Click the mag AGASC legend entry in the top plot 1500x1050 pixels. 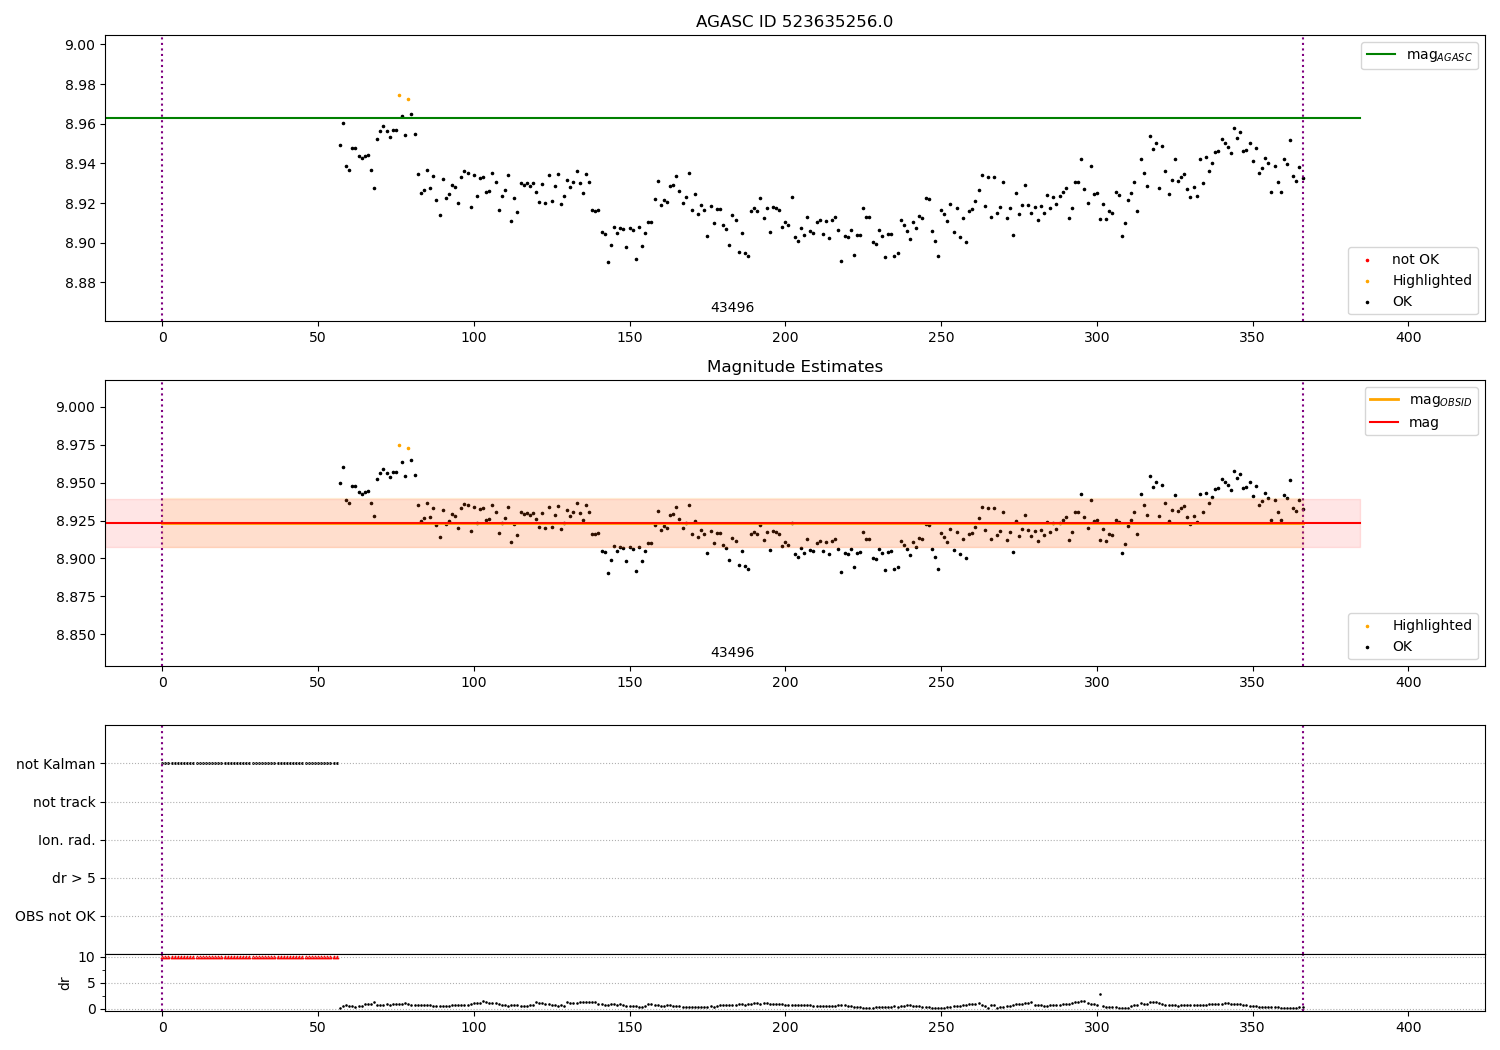pyautogui.click(x=1419, y=55)
